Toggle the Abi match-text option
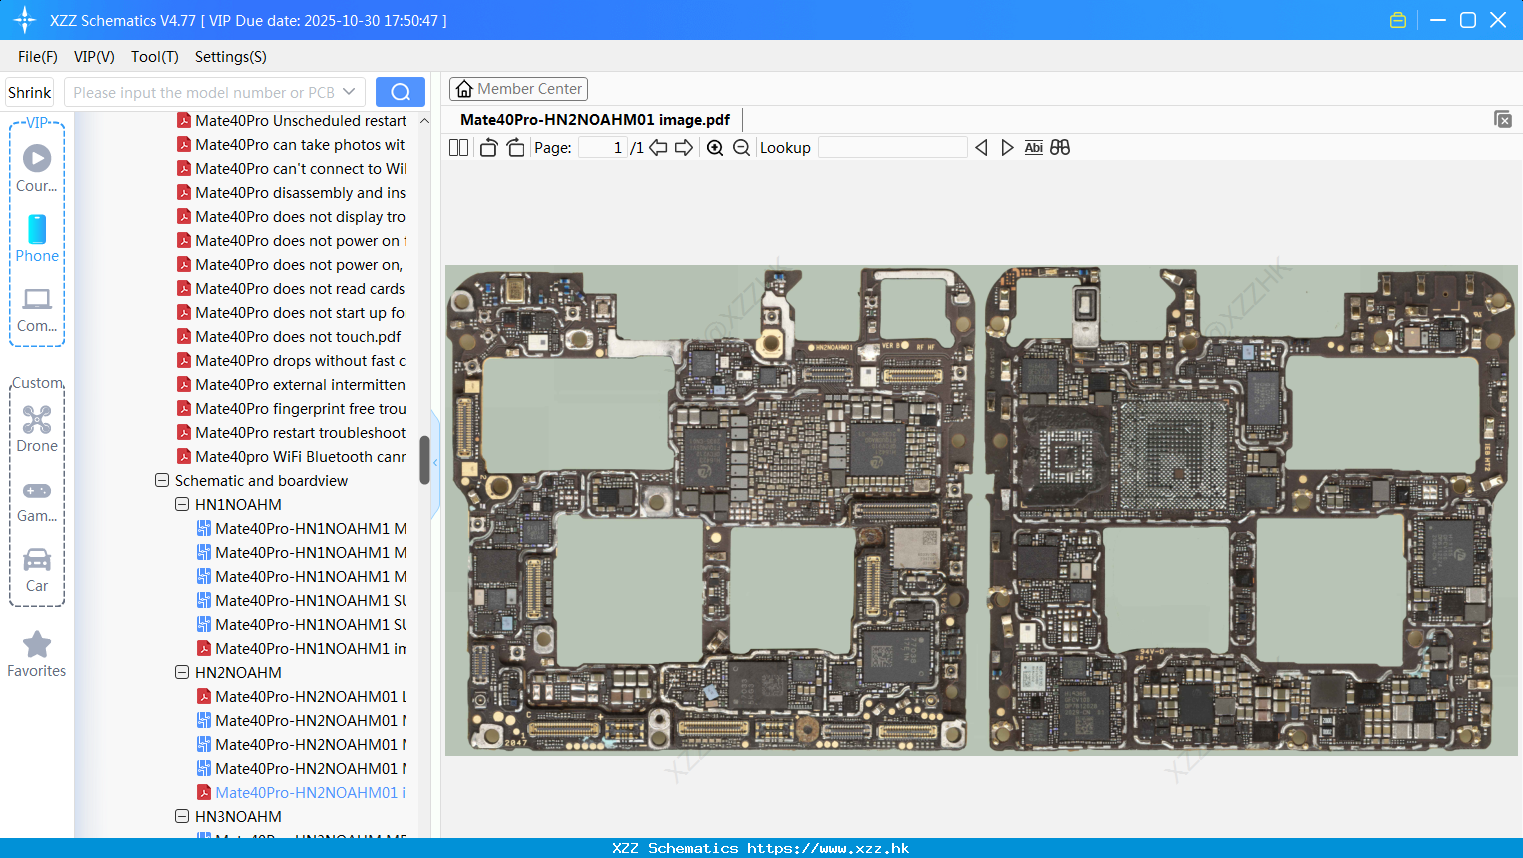The height and width of the screenshot is (858, 1523). point(1034,148)
